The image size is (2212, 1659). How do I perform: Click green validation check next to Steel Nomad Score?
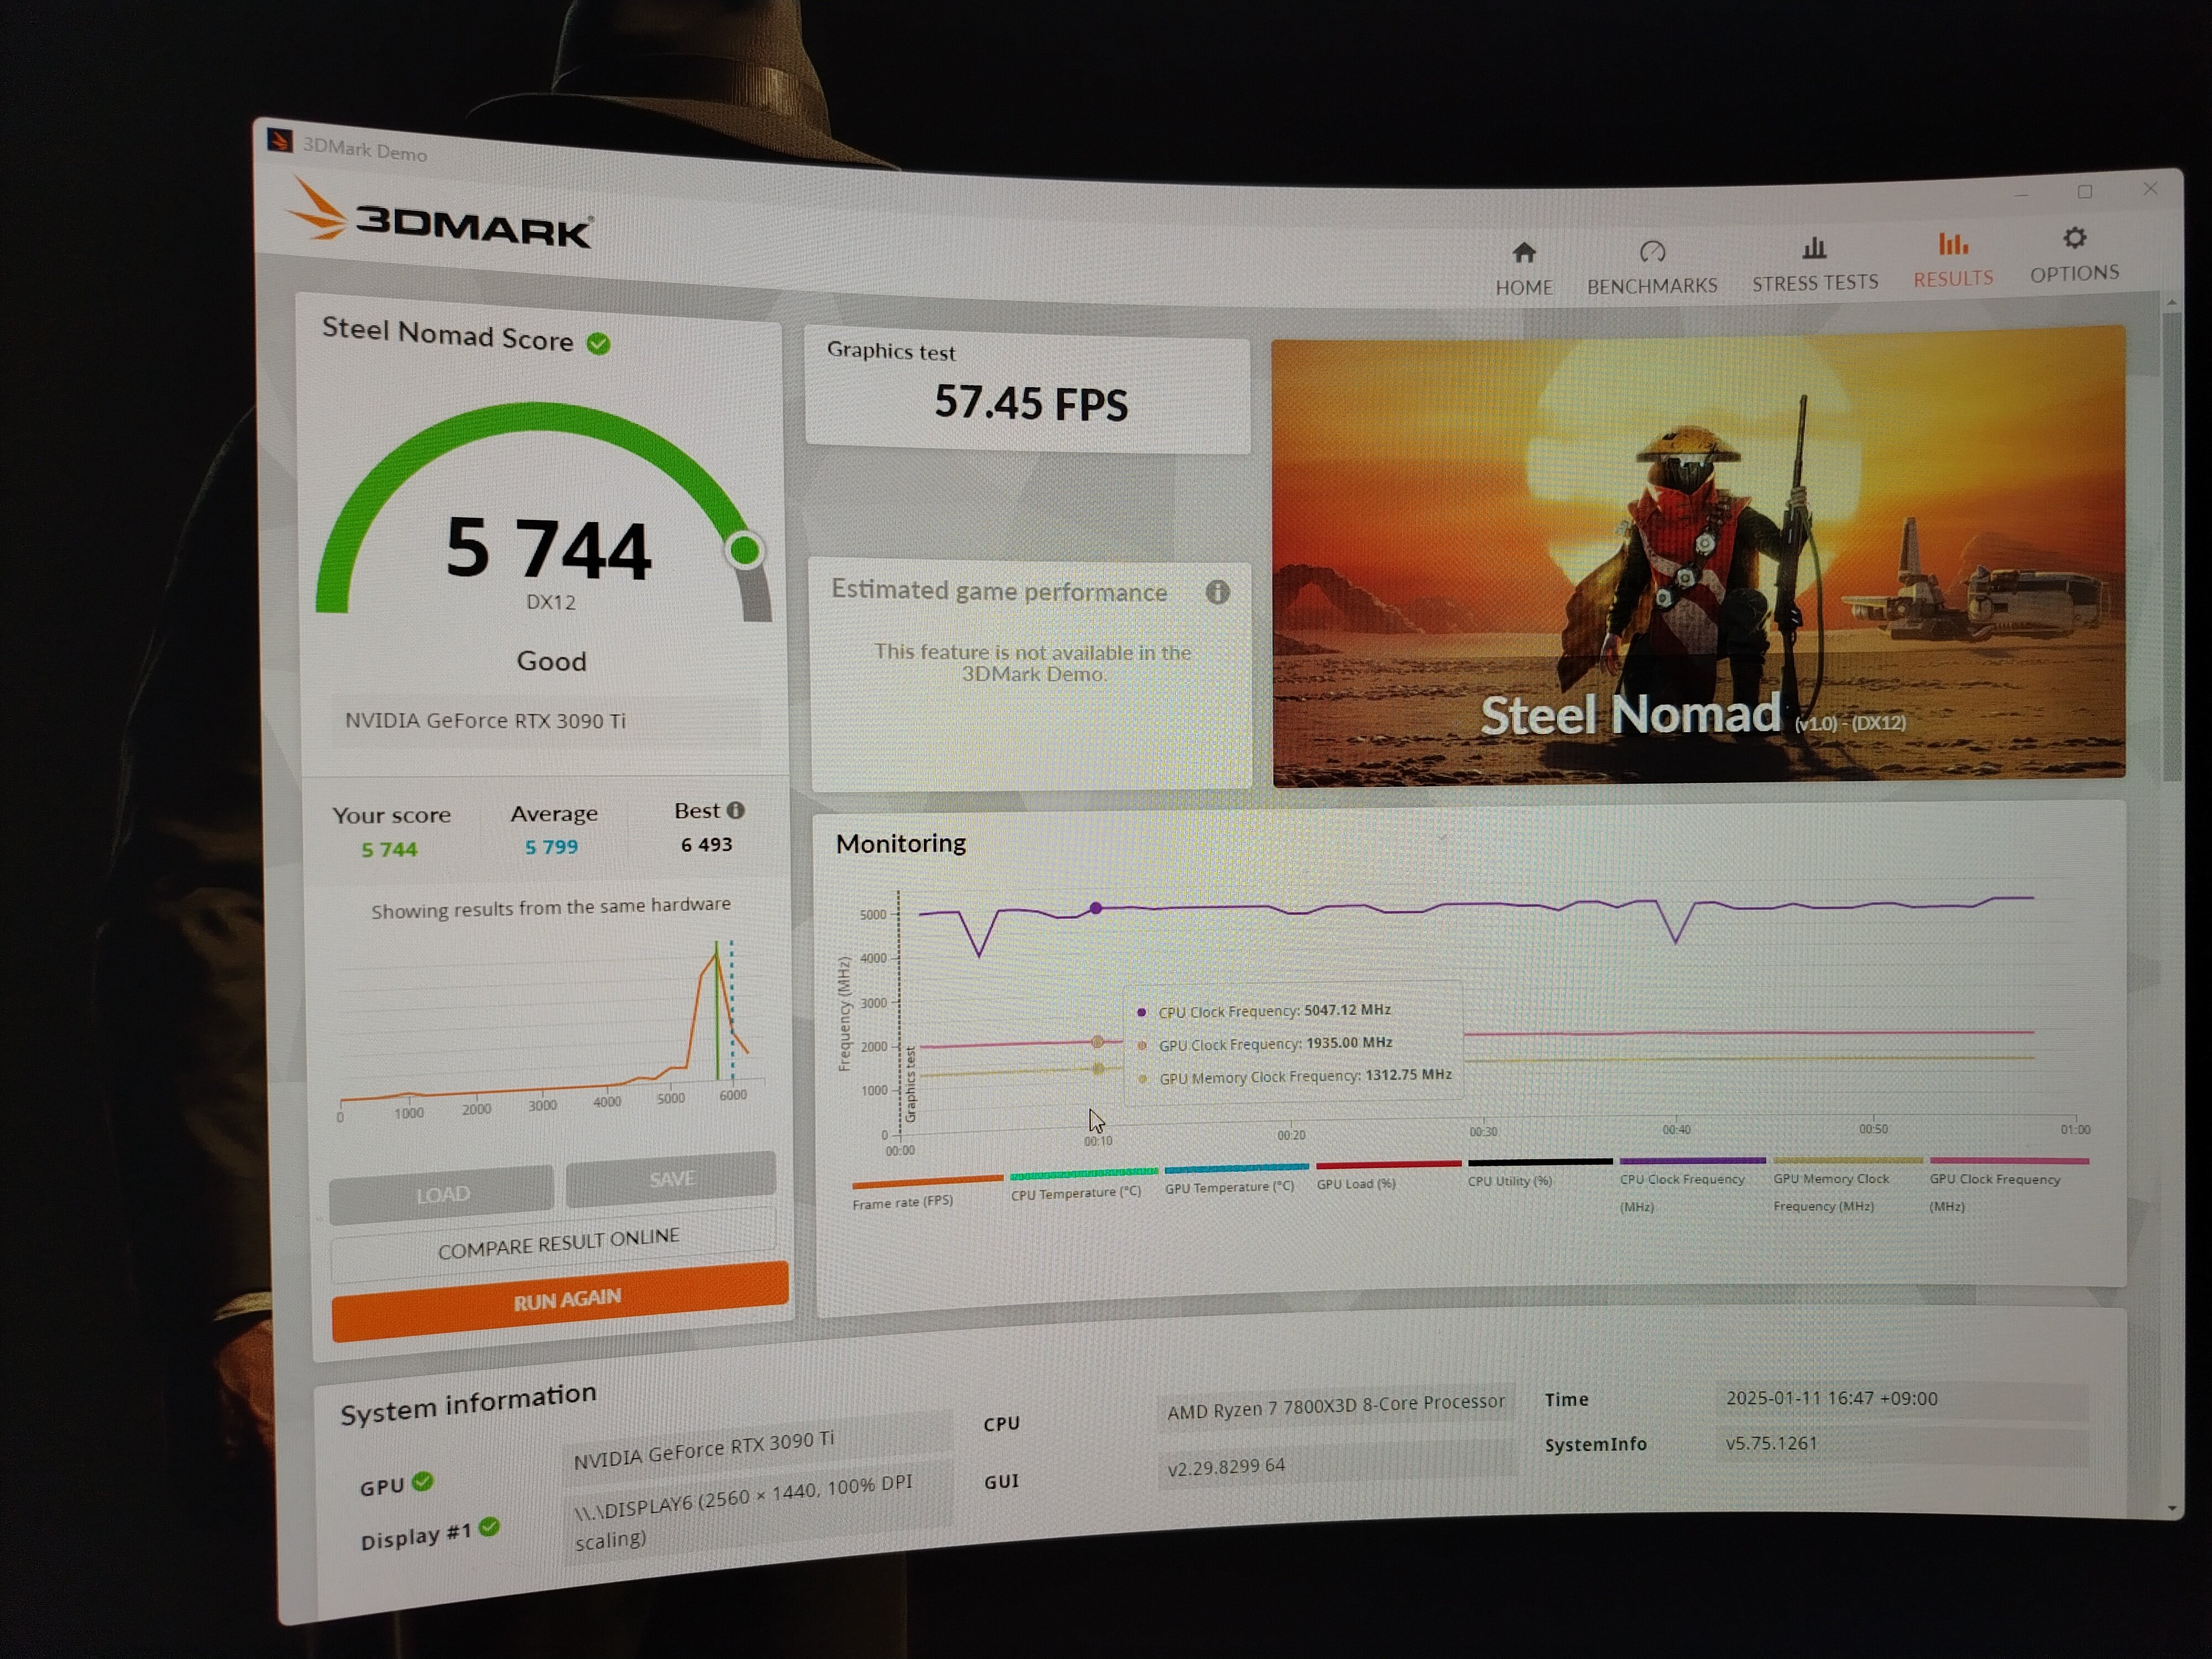[x=598, y=344]
